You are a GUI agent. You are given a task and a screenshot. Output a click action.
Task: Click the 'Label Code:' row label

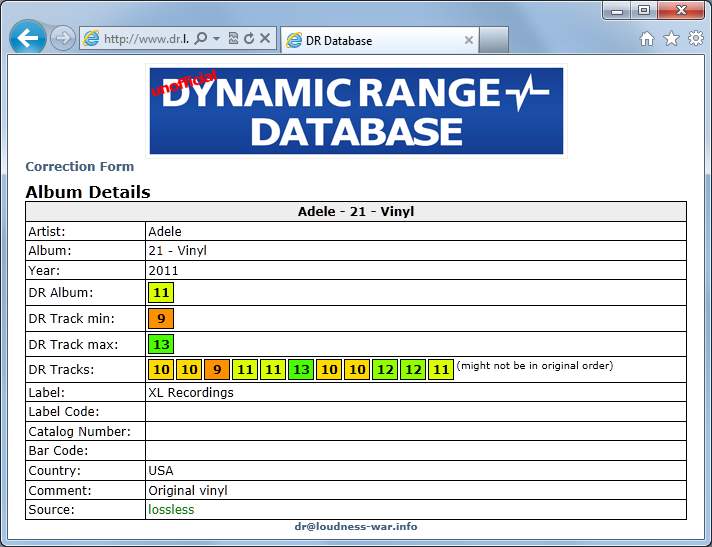64,412
